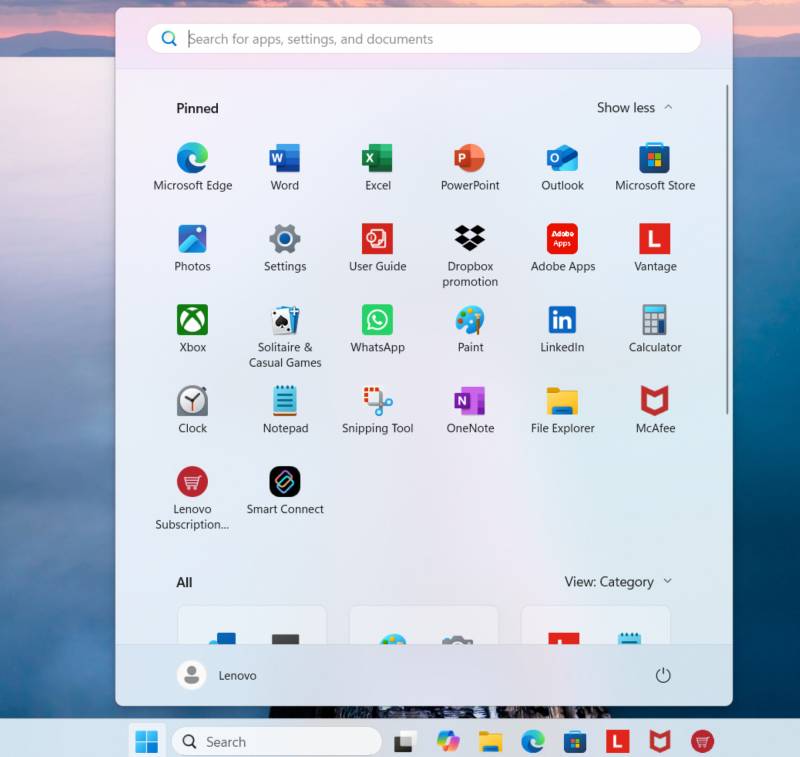Open Lenovo Subscription app in pinned
Screen dimensions: 800x757
(192, 498)
